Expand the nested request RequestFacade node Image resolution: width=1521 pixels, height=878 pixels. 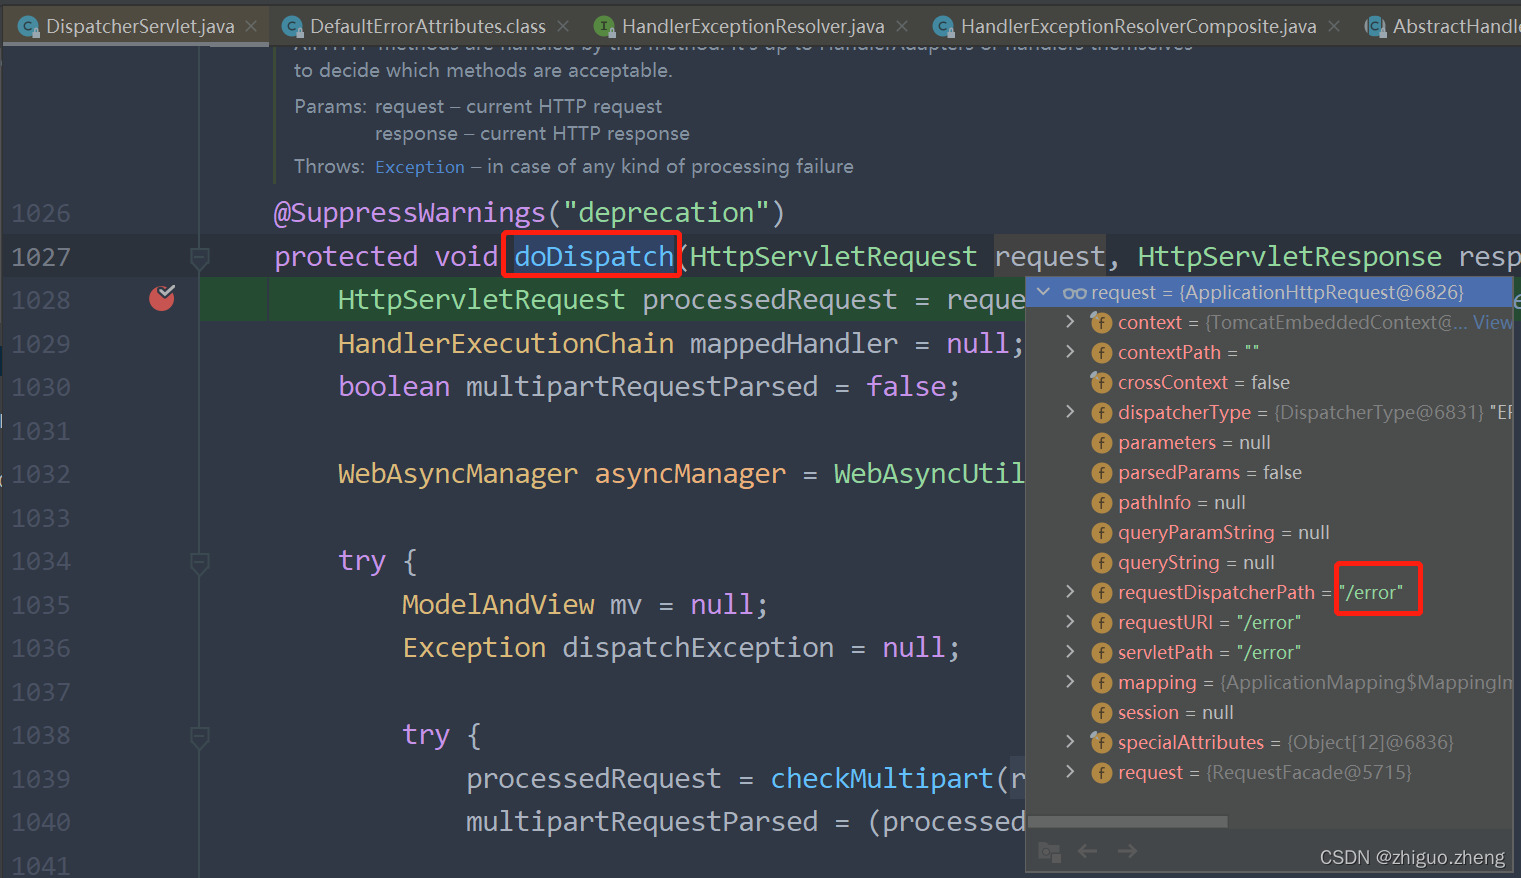point(1070,772)
